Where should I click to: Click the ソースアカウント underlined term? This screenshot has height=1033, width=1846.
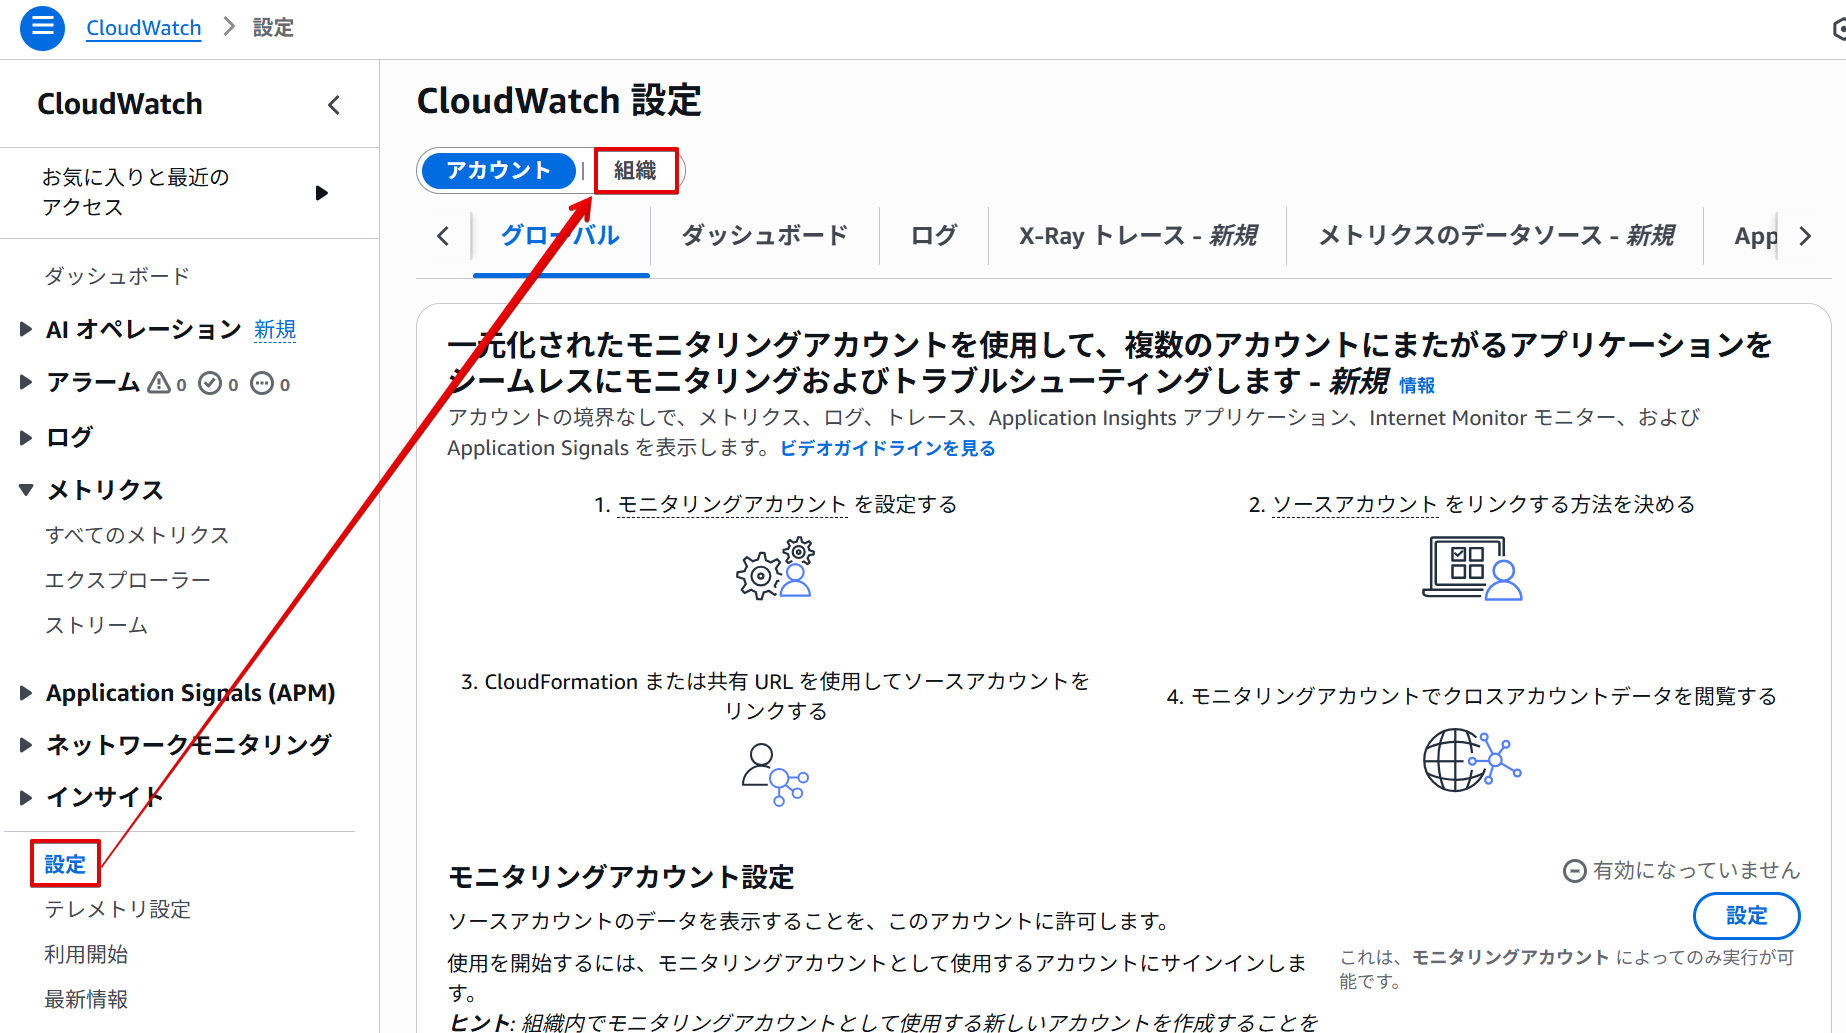point(1355,504)
